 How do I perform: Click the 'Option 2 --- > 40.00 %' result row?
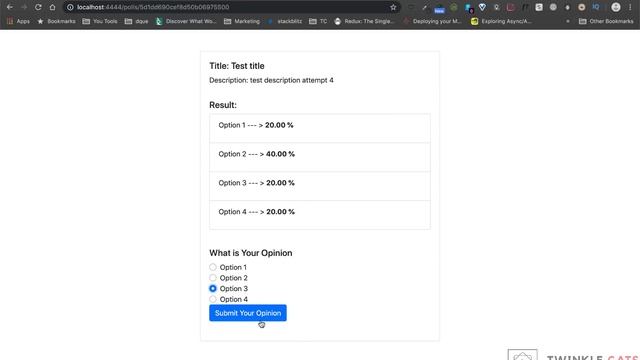point(320,157)
